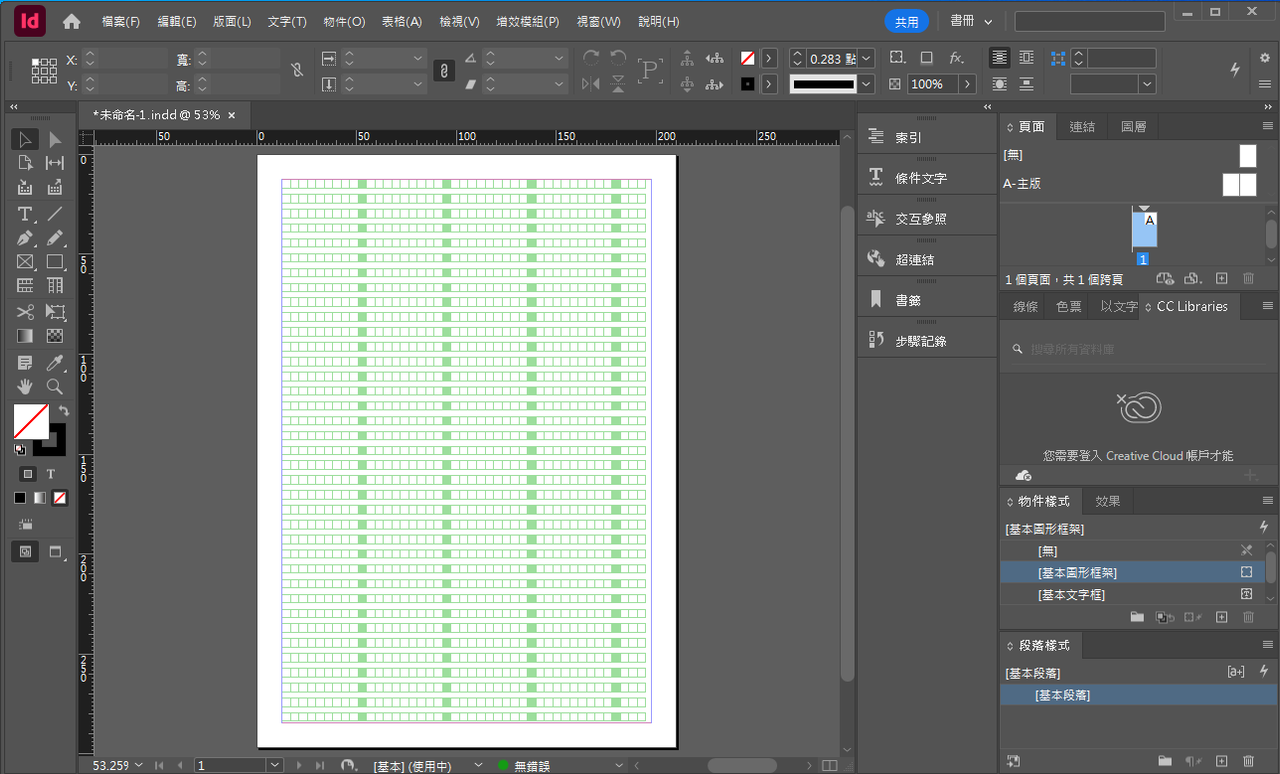Swap fill and stroke colors arrow
The width and height of the screenshot is (1280, 774).
64,411
